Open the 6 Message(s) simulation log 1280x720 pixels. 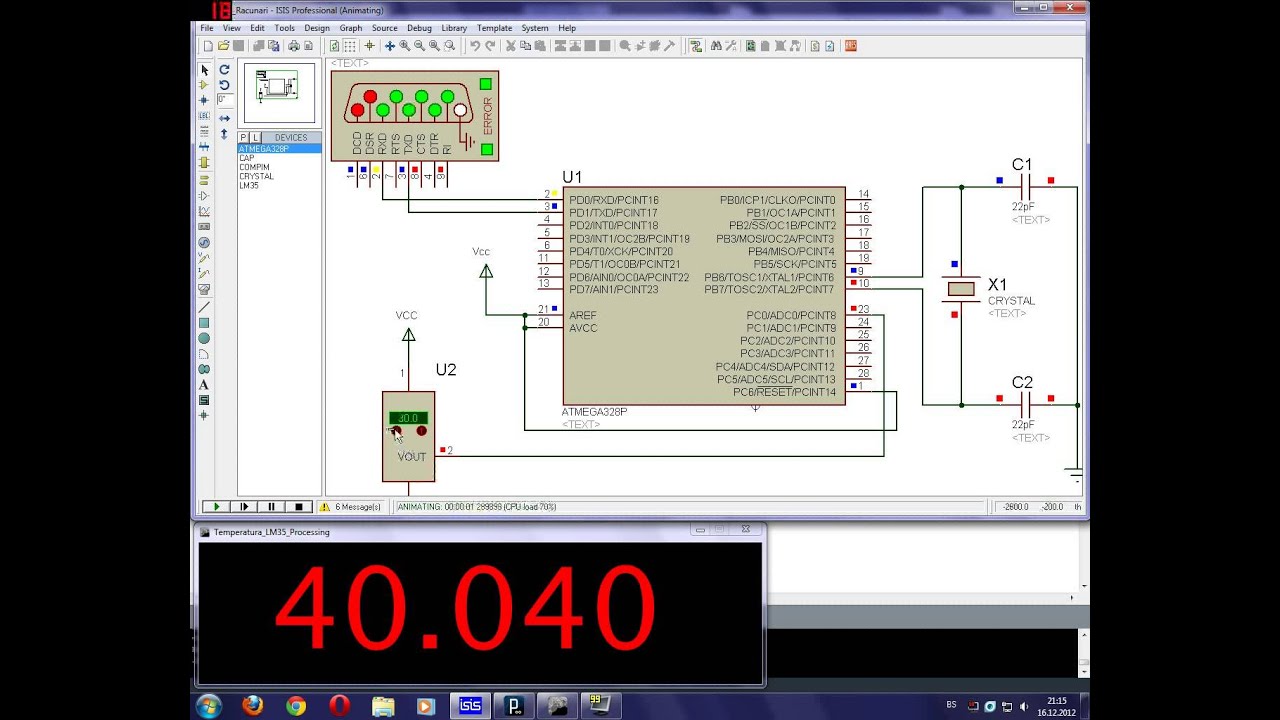pyautogui.click(x=351, y=507)
